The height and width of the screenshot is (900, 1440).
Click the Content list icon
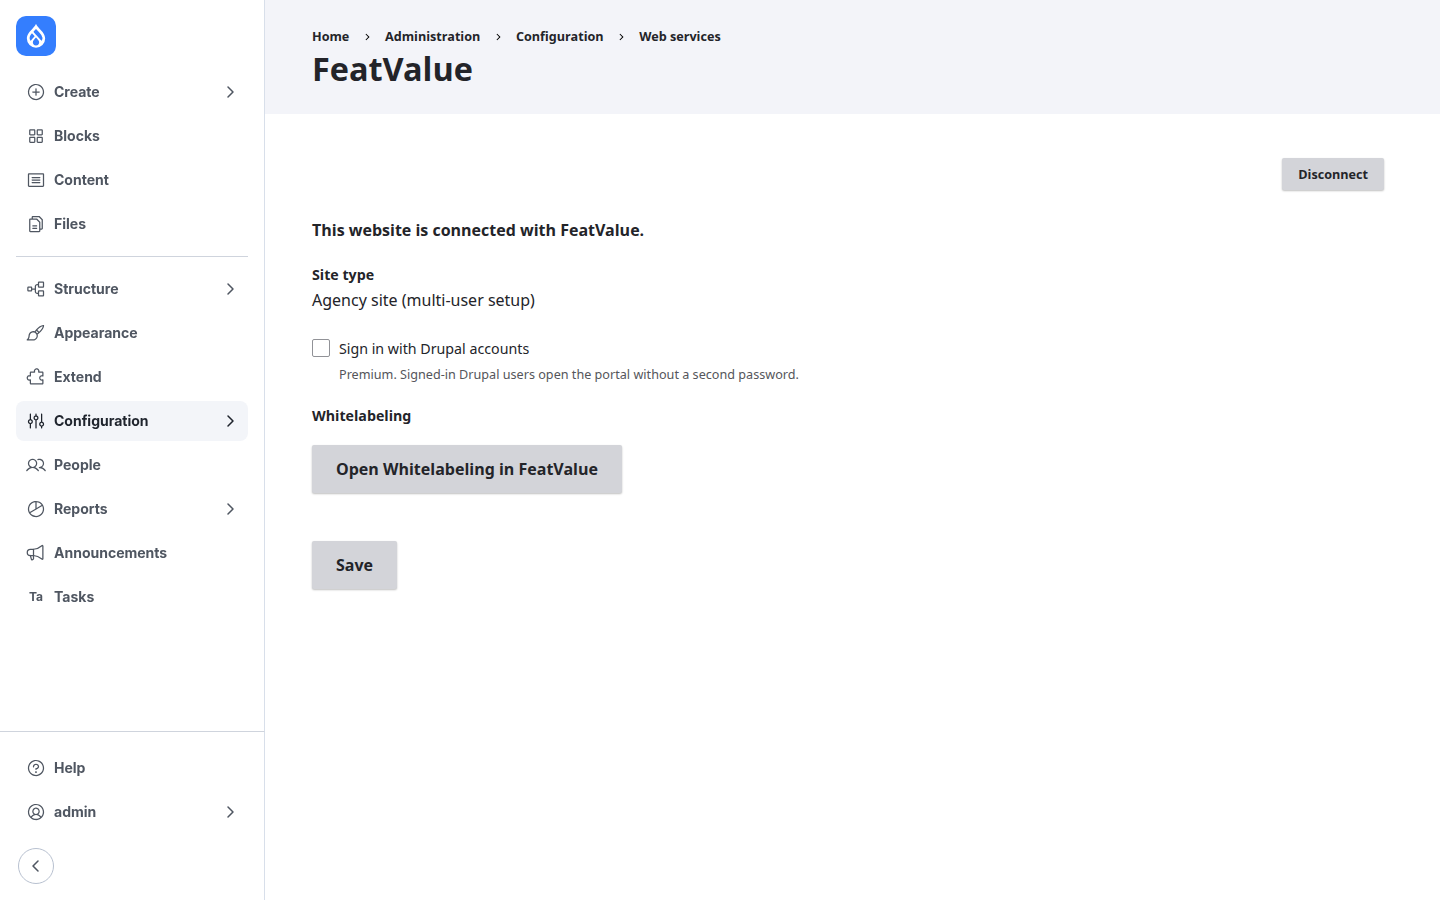pyautogui.click(x=36, y=180)
